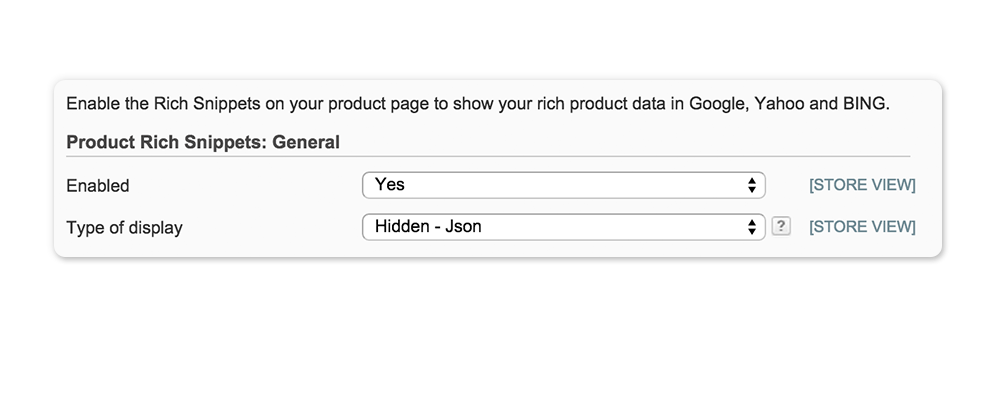Image resolution: width=1000 pixels, height=400 pixels.
Task: Click the up arrow in Type of display select
Action: (x=752, y=223)
